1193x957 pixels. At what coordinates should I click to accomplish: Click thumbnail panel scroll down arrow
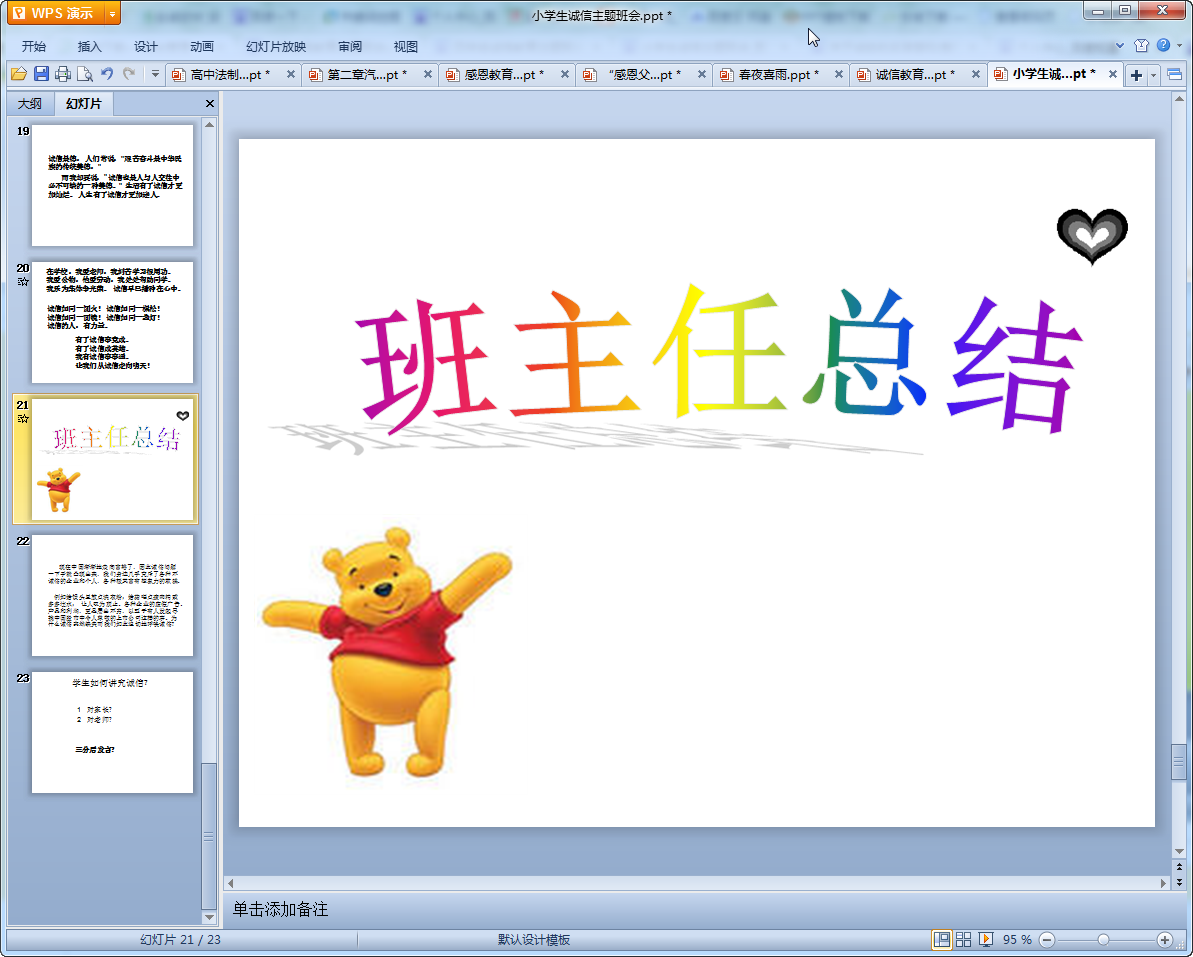click(x=209, y=917)
